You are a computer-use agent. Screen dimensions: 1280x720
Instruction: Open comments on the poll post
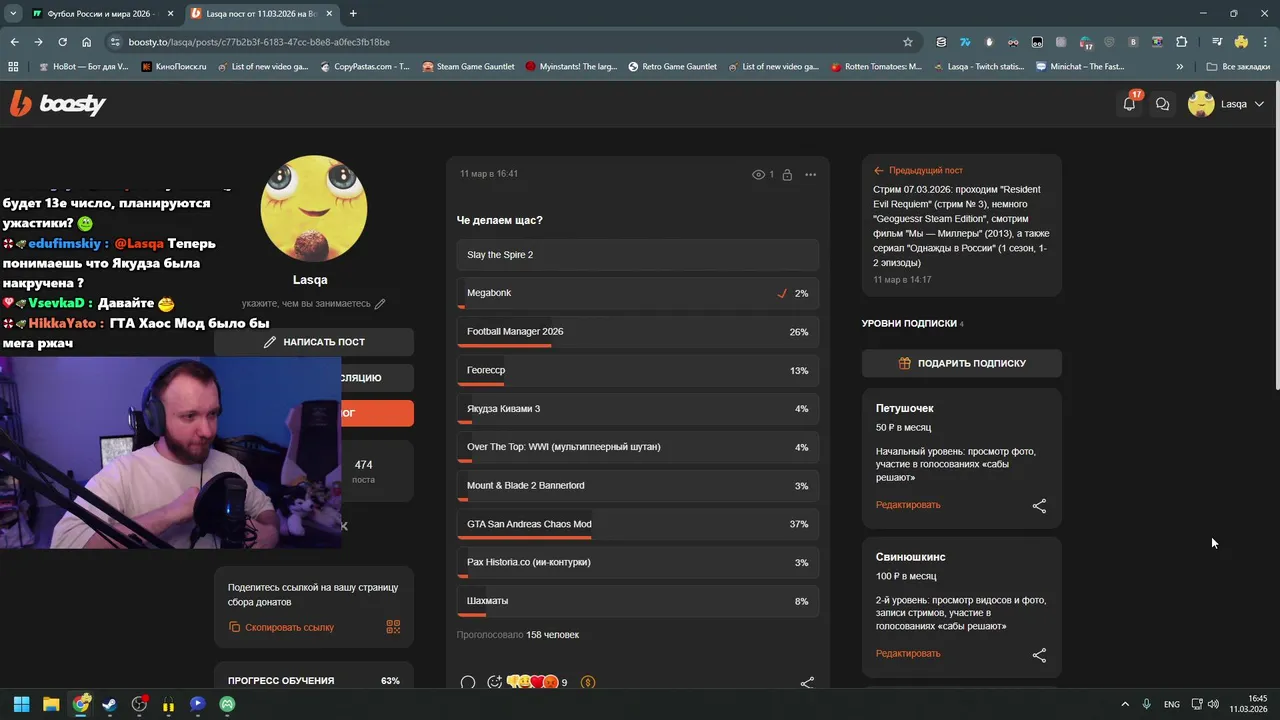point(467,683)
